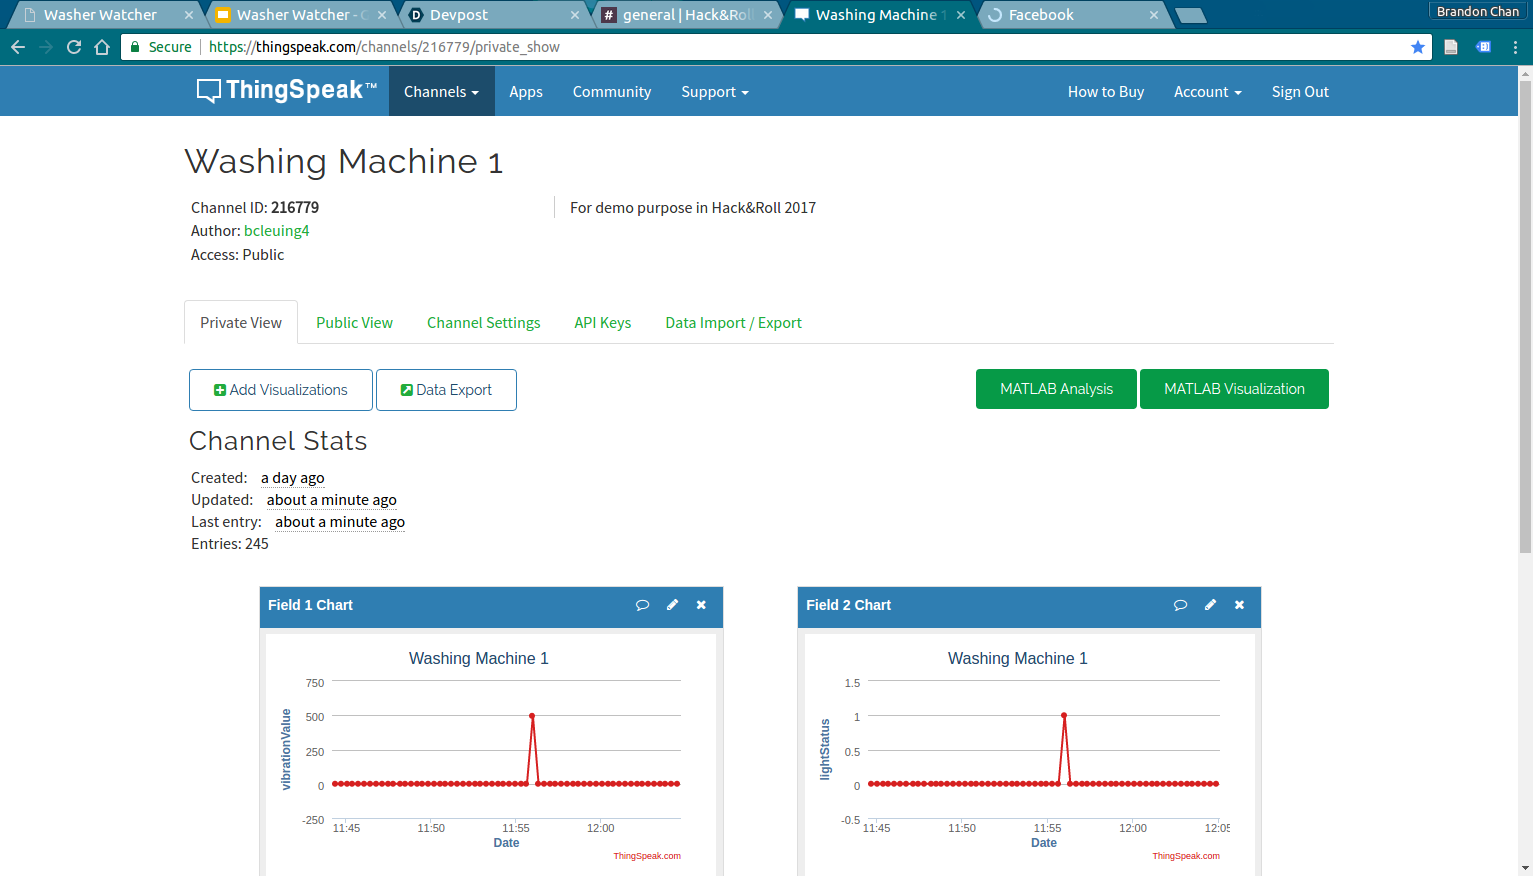Click the browser back arrow
This screenshot has width=1533, height=876.
[x=18, y=47]
